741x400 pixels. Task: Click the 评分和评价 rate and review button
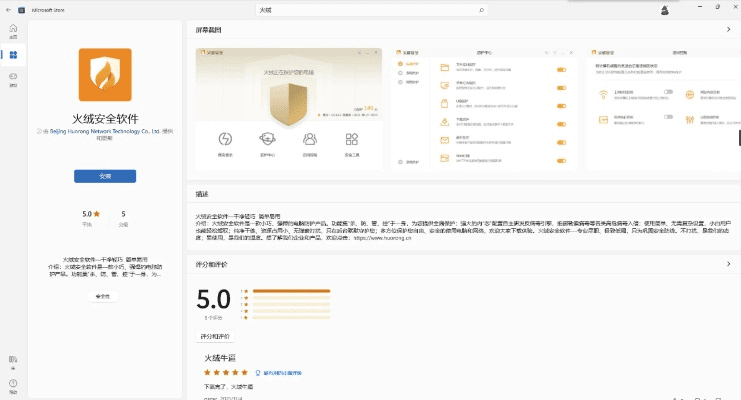pos(215,337)
